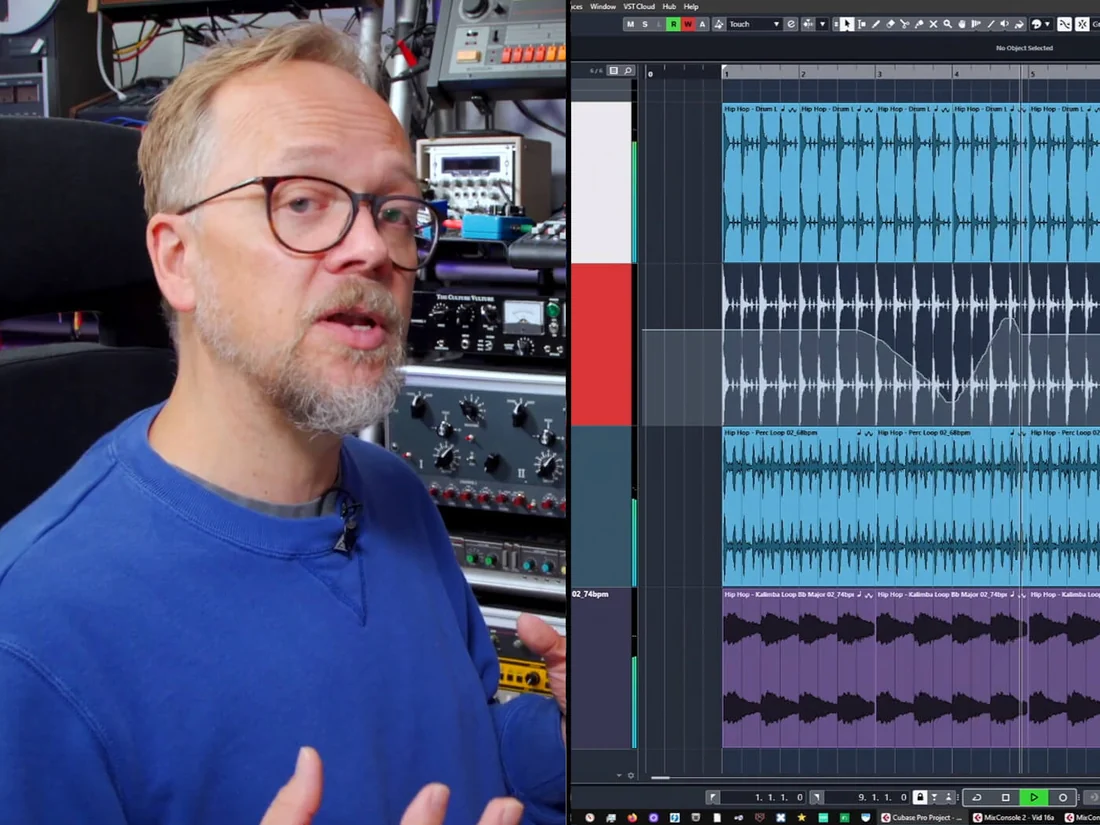The height and width of the screenshot is (825, 1100).
Task: Toggle Snap to Zero Crossing
Action: (1064, 24)
